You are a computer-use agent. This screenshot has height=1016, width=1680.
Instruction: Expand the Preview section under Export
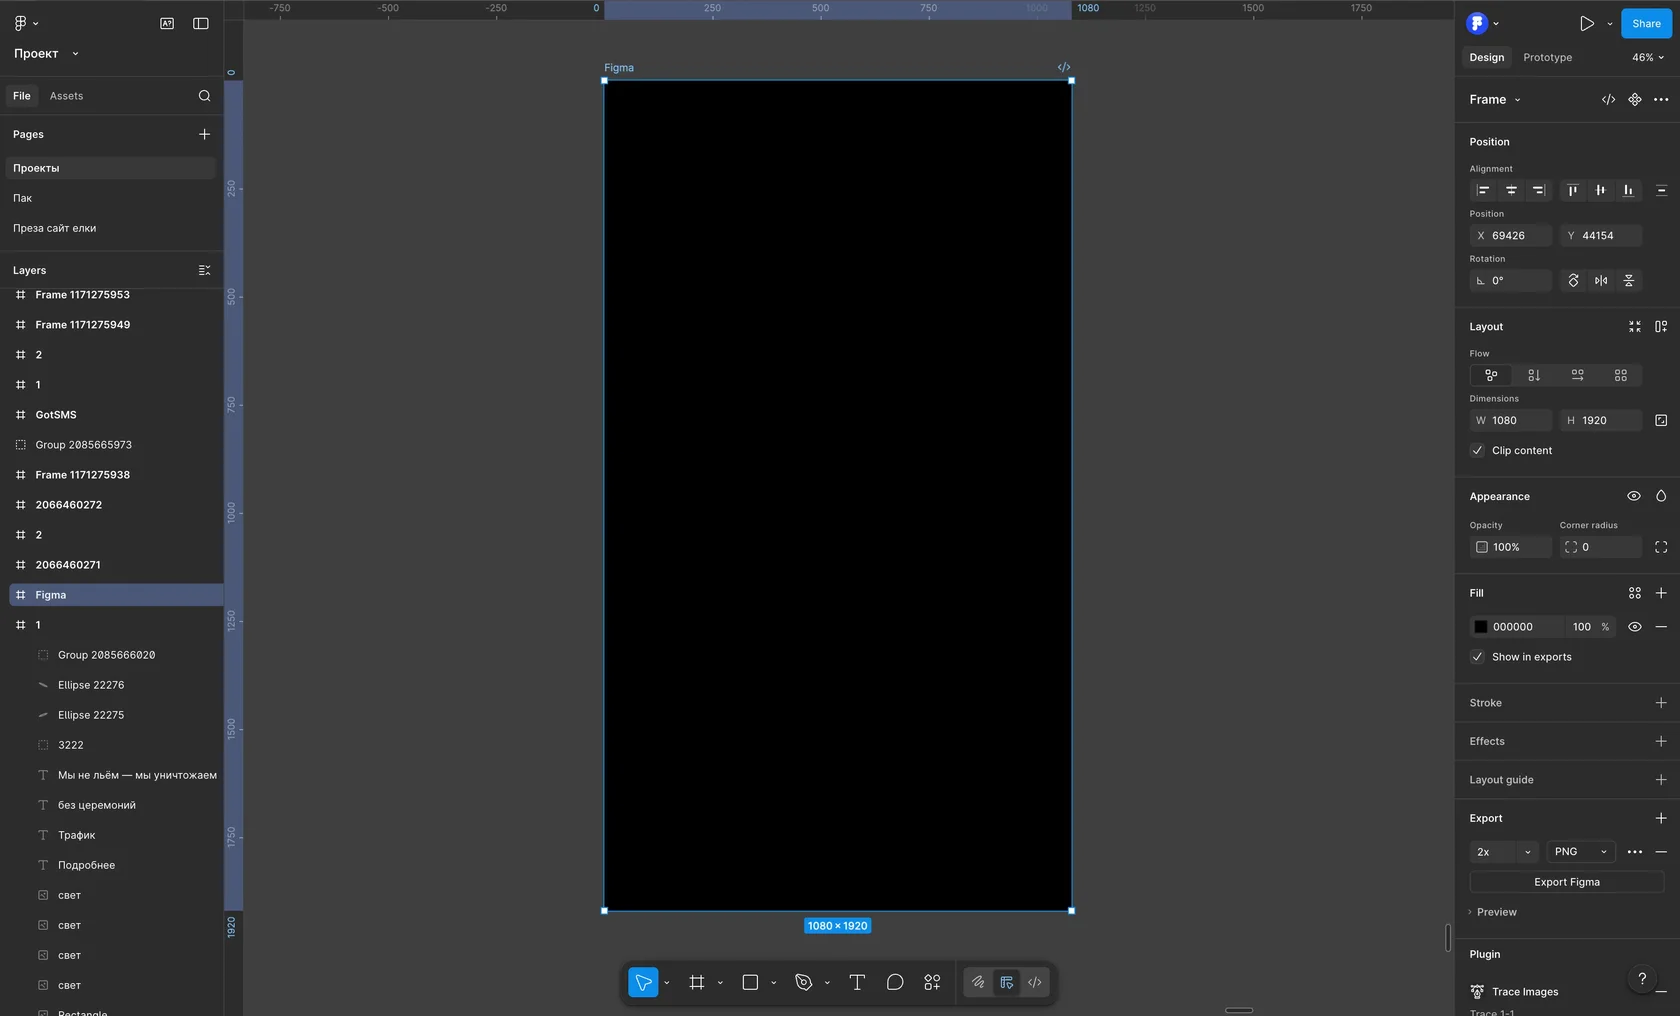(x=1496, y=912)
